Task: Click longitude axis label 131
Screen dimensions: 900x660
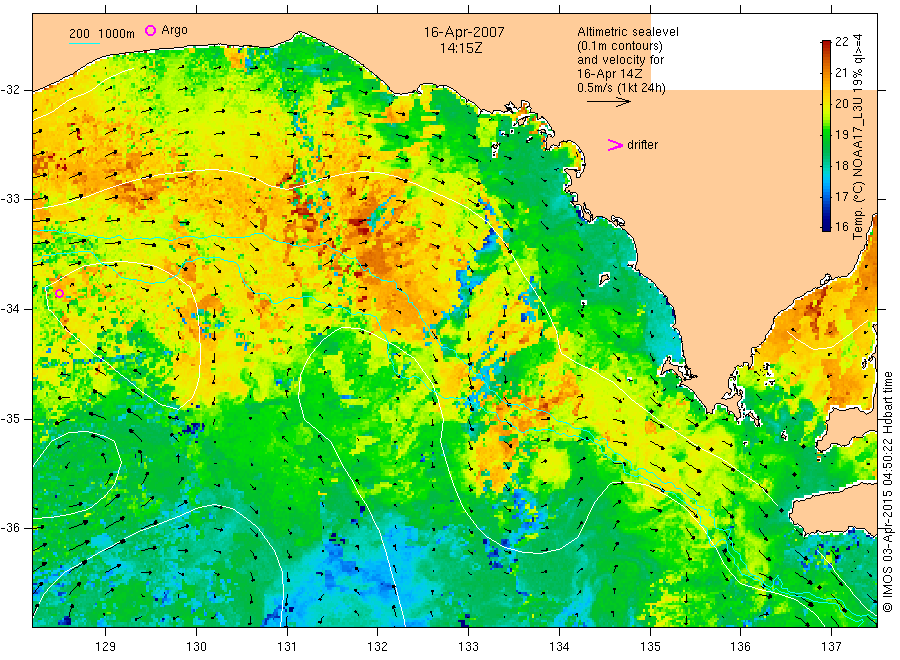Action: click(x=287, y=647)
